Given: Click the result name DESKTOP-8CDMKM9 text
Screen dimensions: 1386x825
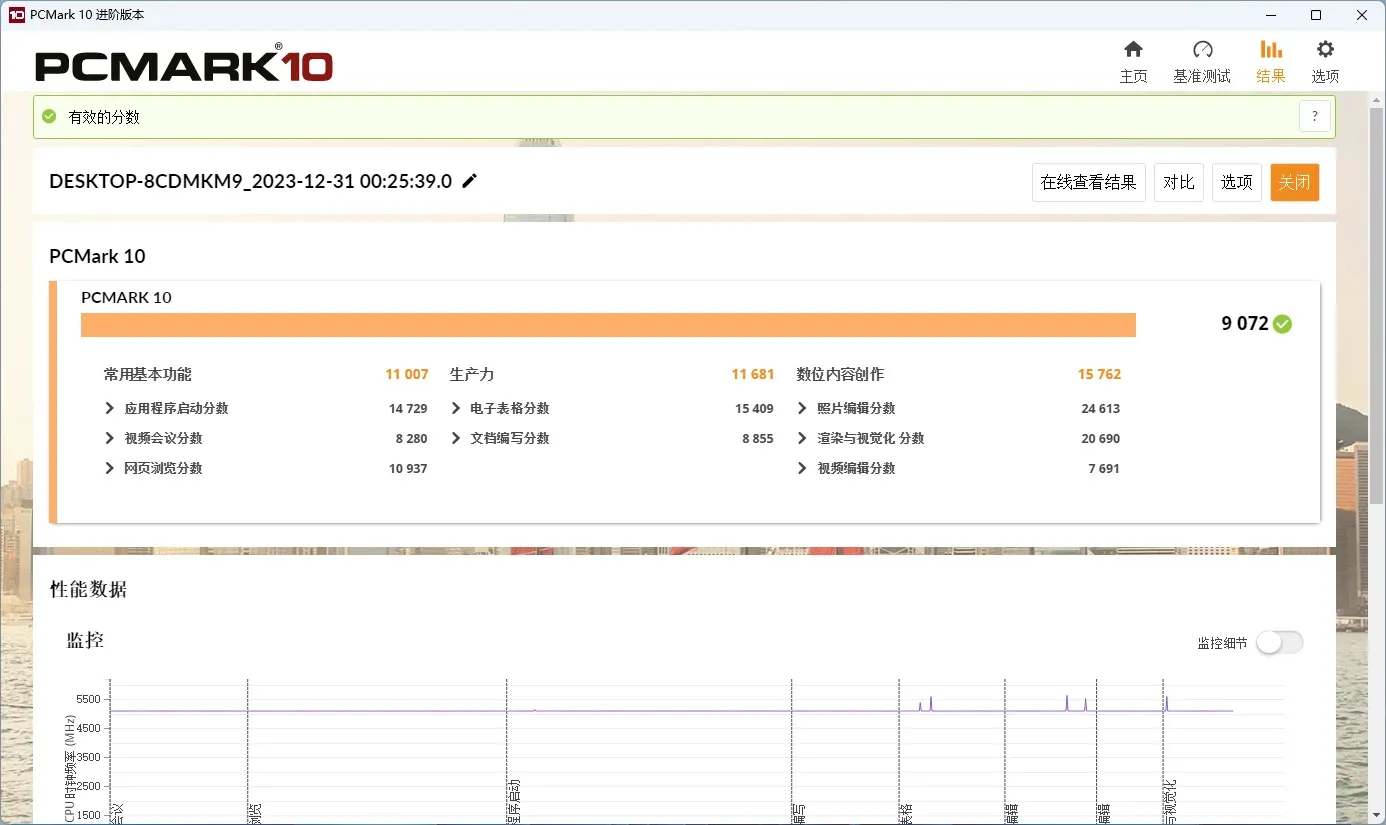Looking at the screenshot, I should click(251, 181).
